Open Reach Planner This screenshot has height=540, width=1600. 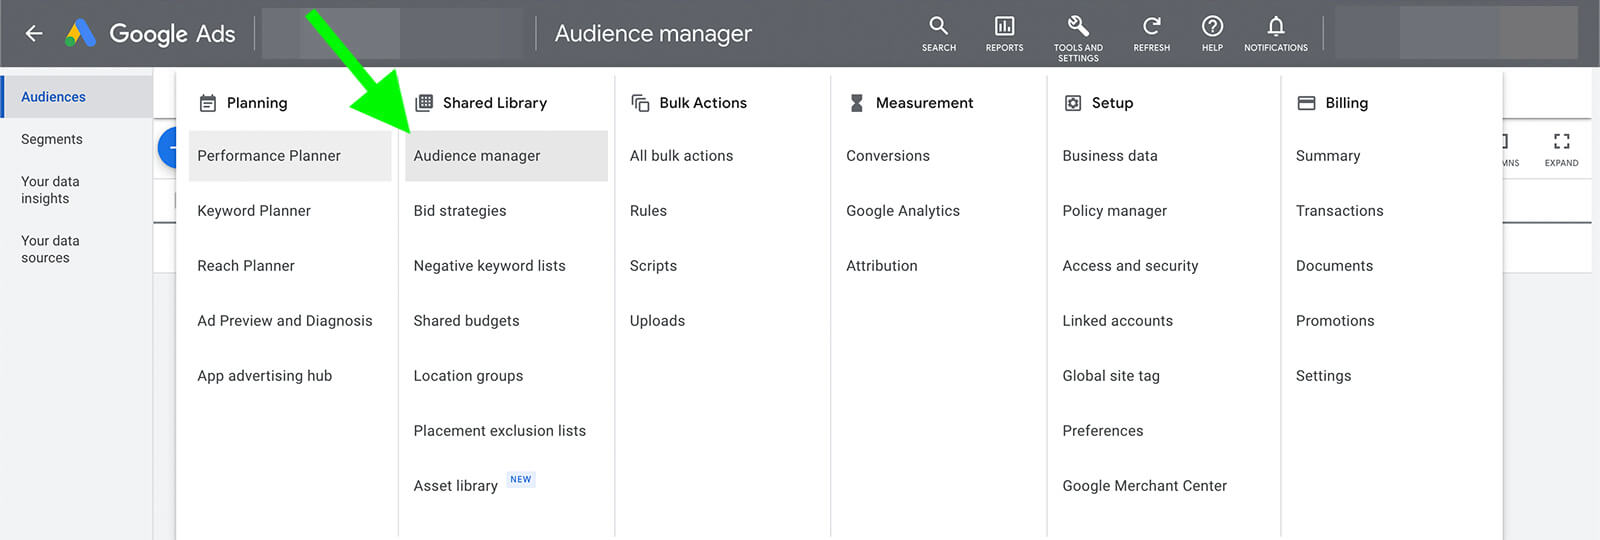(246, 266)
